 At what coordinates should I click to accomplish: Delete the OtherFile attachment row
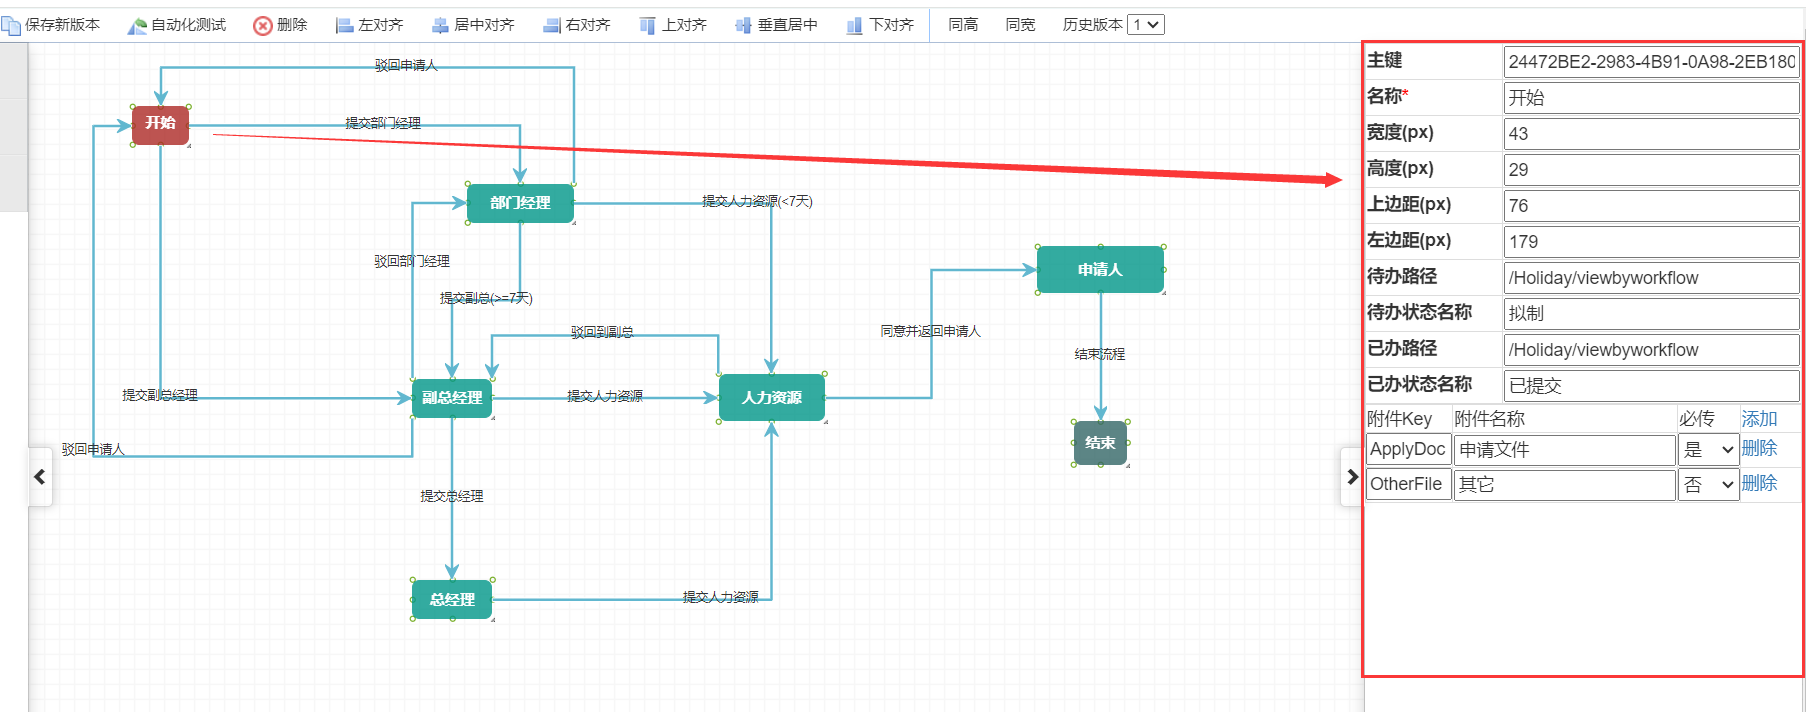[x=1759, y=484]
